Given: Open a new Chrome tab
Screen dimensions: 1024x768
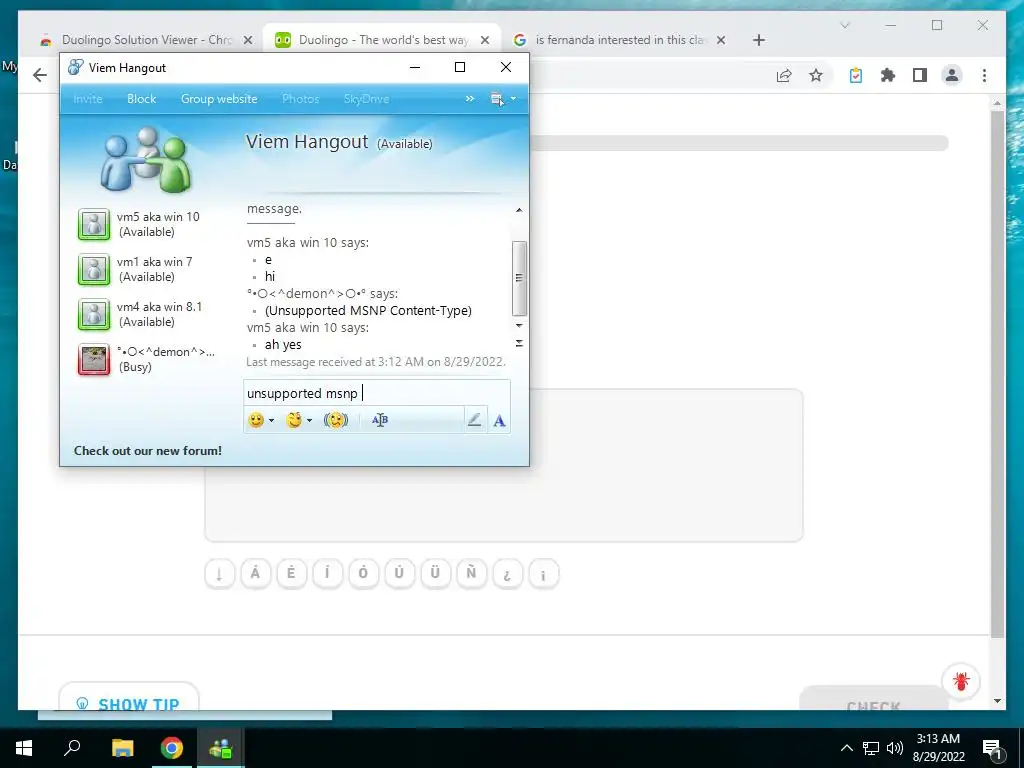Looking at the screenshot, I should [x=758, y=40].
